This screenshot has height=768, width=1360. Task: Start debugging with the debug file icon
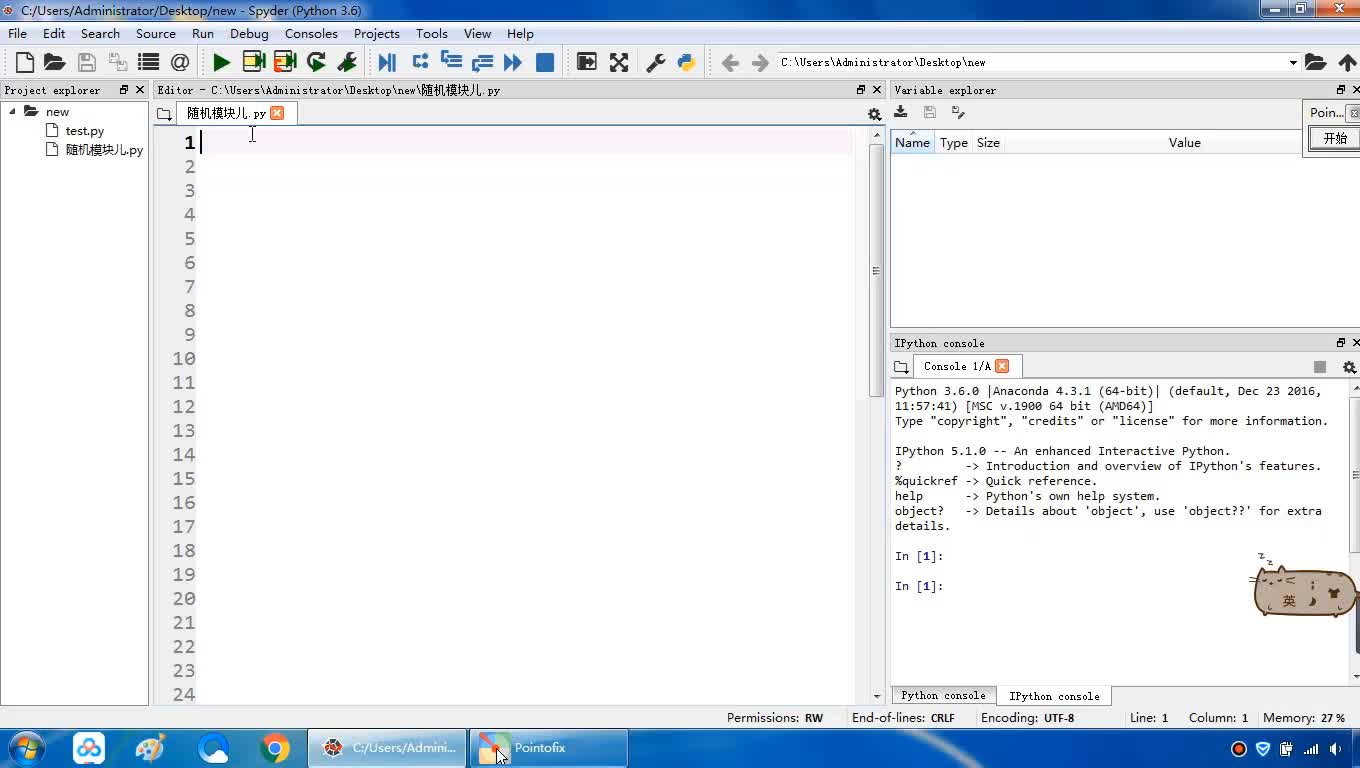click(387, 62)
